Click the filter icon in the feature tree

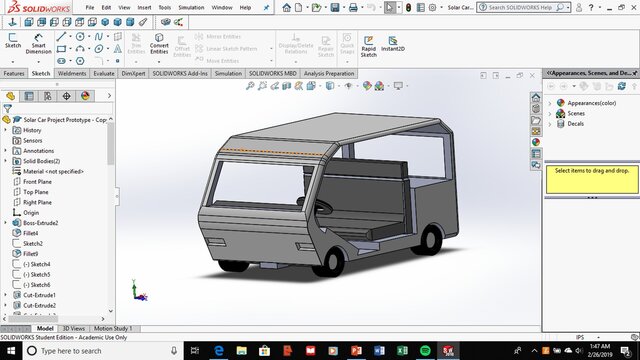pos(7,108)
